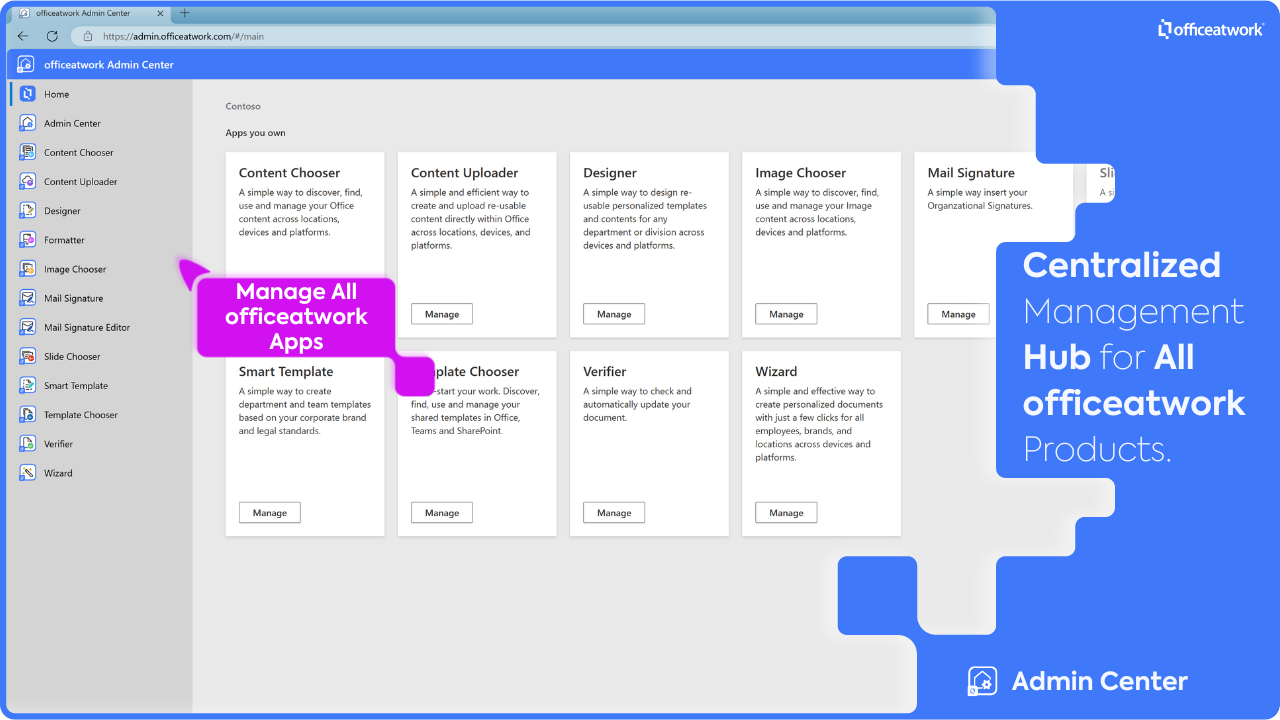Click the "Apps you own" heading
1280x720 pixels.
coord(256,133)
